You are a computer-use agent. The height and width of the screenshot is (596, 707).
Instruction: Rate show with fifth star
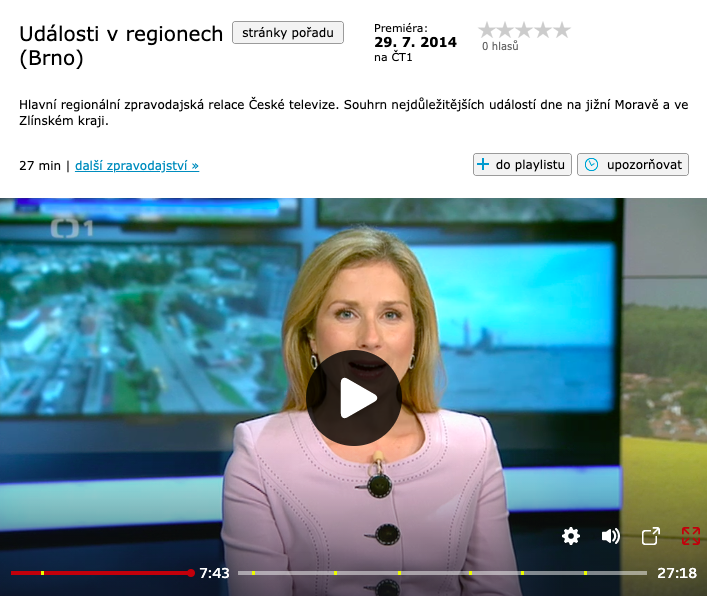pos(562,30)
